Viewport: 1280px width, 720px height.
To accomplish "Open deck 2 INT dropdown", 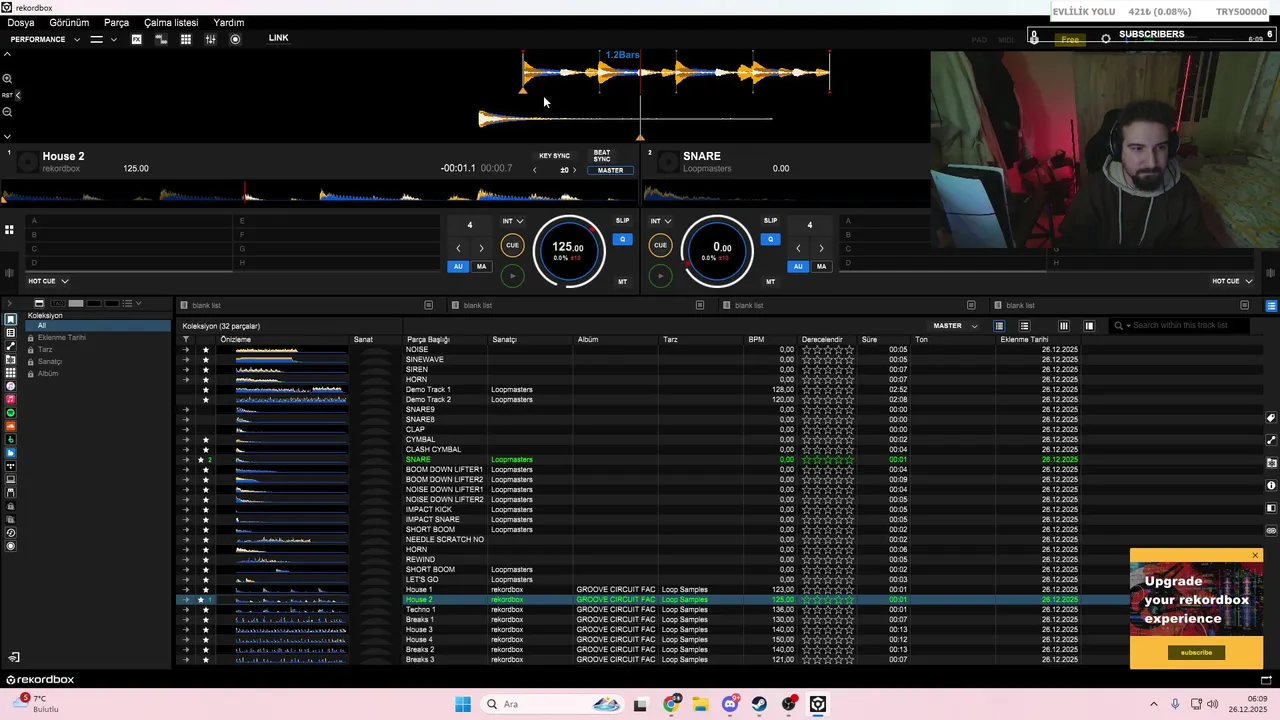I will point(661,221).
